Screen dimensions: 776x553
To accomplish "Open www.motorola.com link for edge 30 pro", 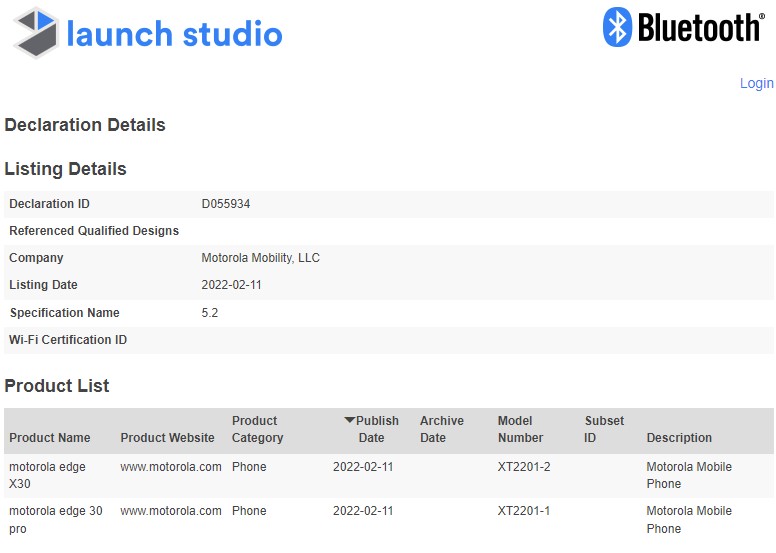I will point(171,511).
